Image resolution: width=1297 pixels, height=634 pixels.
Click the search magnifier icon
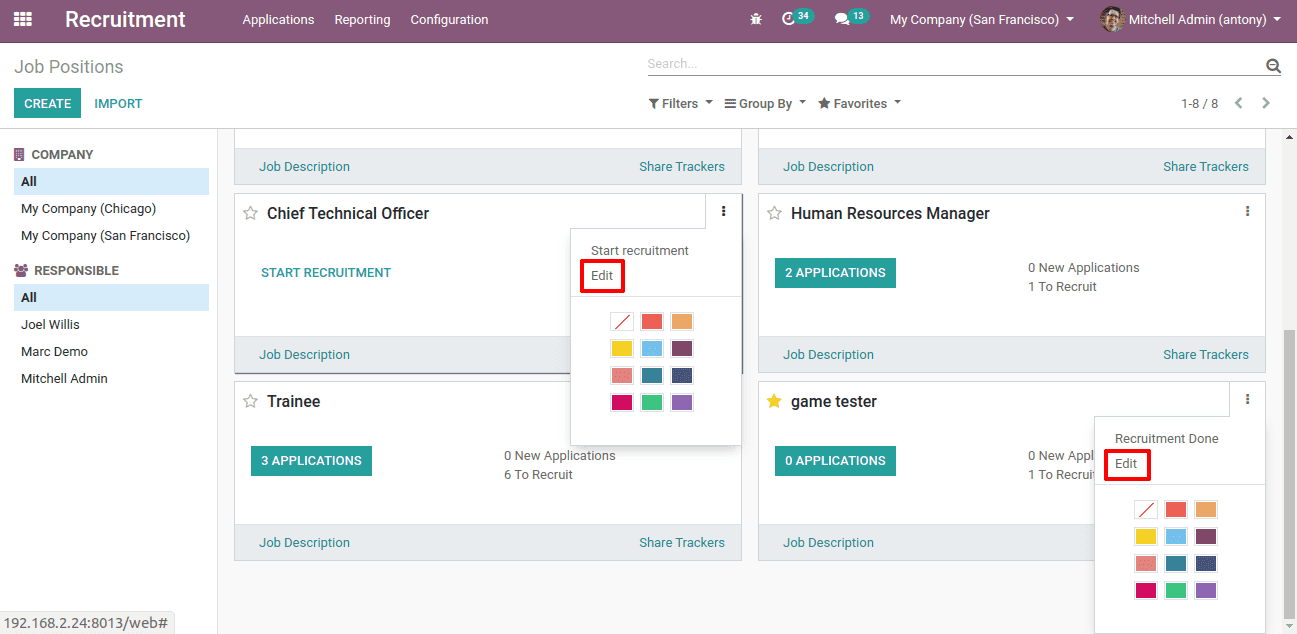pyautogui.click(x=1273, y=66)
